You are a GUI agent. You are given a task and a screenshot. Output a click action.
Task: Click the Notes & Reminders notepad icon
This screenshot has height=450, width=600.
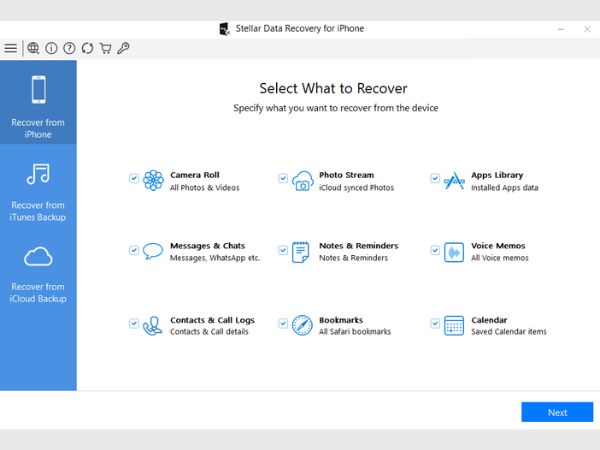coord(301,252)
